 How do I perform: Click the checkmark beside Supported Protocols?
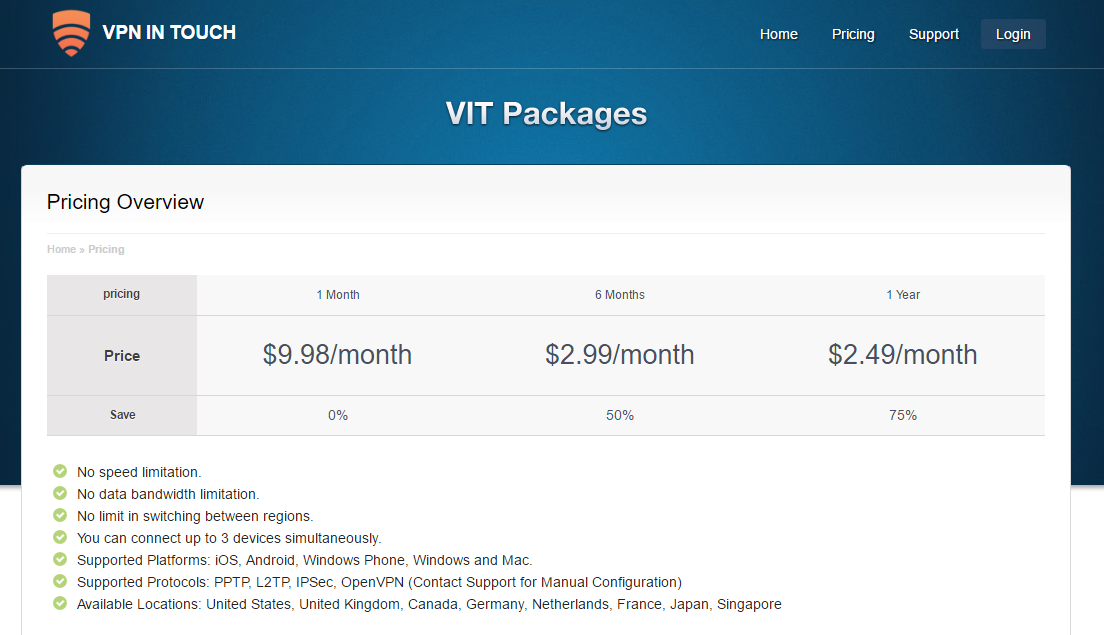point(60,581)
